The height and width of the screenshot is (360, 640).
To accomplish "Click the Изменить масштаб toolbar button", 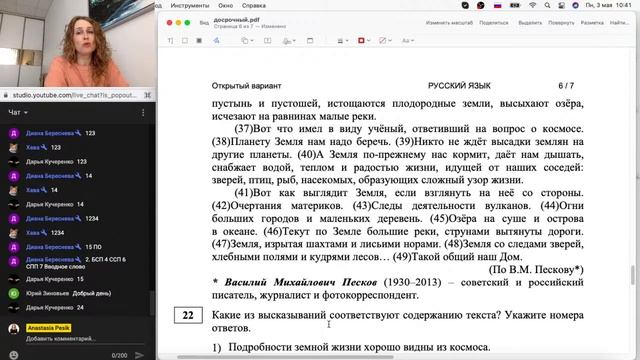I will click(x=449, y=23).
